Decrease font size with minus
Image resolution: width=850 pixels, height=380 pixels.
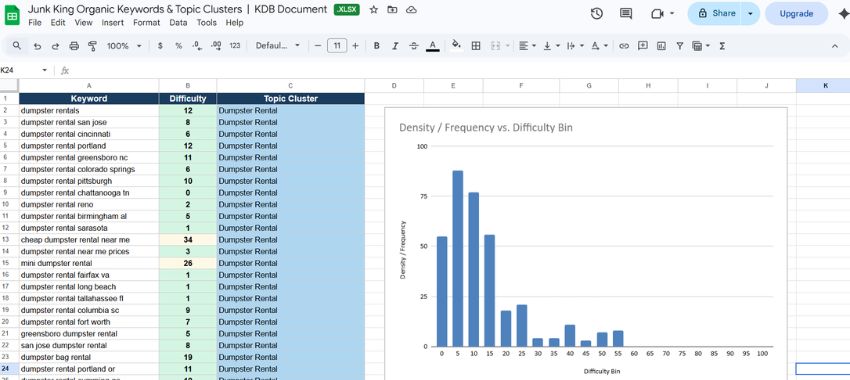(x=318, y=46)
